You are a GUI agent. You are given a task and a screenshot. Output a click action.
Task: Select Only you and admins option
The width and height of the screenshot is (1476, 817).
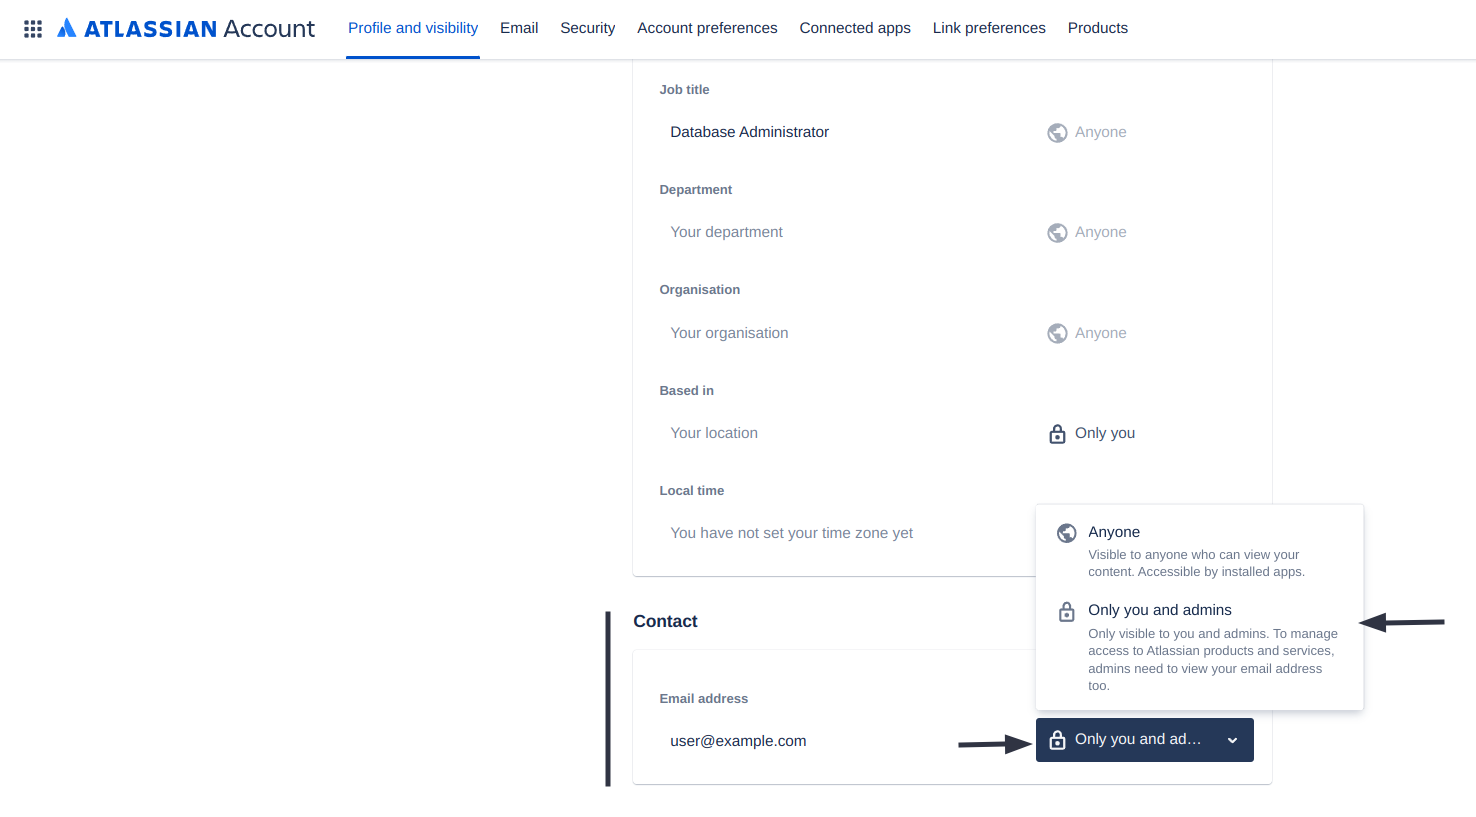coord(1199,647)
